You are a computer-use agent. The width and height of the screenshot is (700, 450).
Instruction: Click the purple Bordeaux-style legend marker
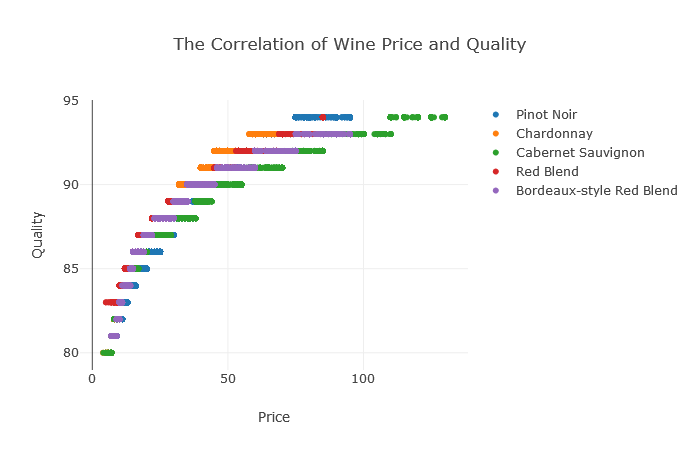pos(496,191)
